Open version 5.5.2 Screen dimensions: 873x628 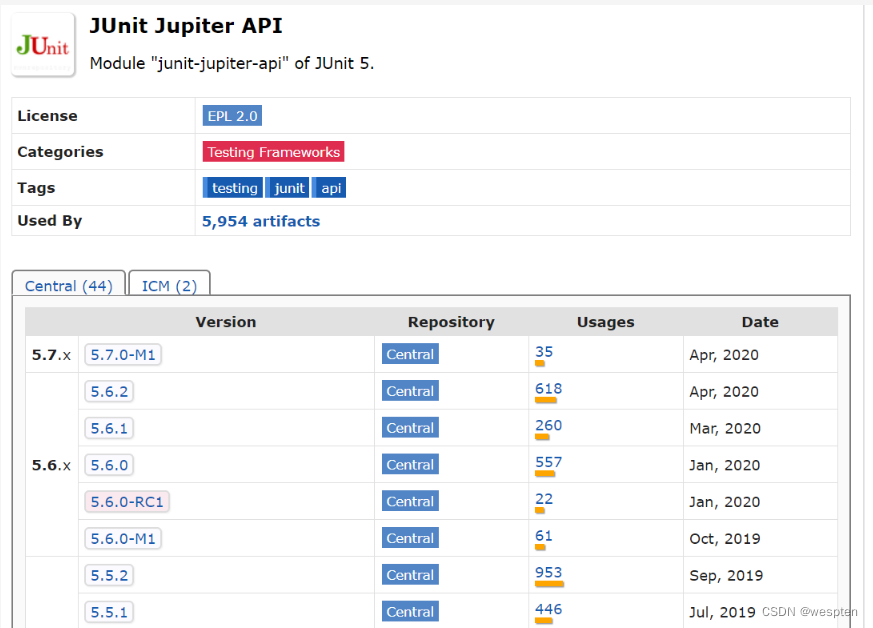tap(109, 575)
